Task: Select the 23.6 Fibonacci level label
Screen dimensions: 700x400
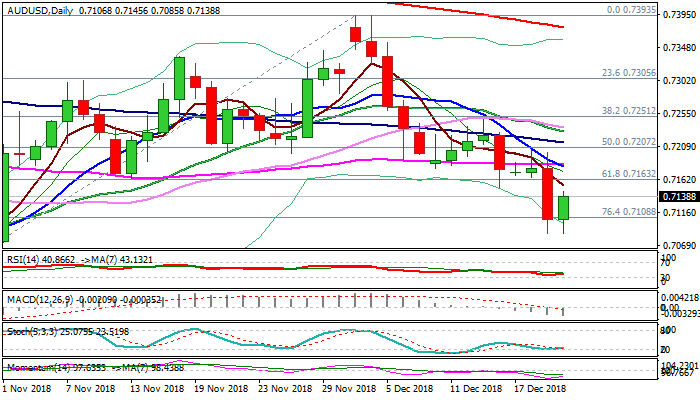Action: click(627, 73)
